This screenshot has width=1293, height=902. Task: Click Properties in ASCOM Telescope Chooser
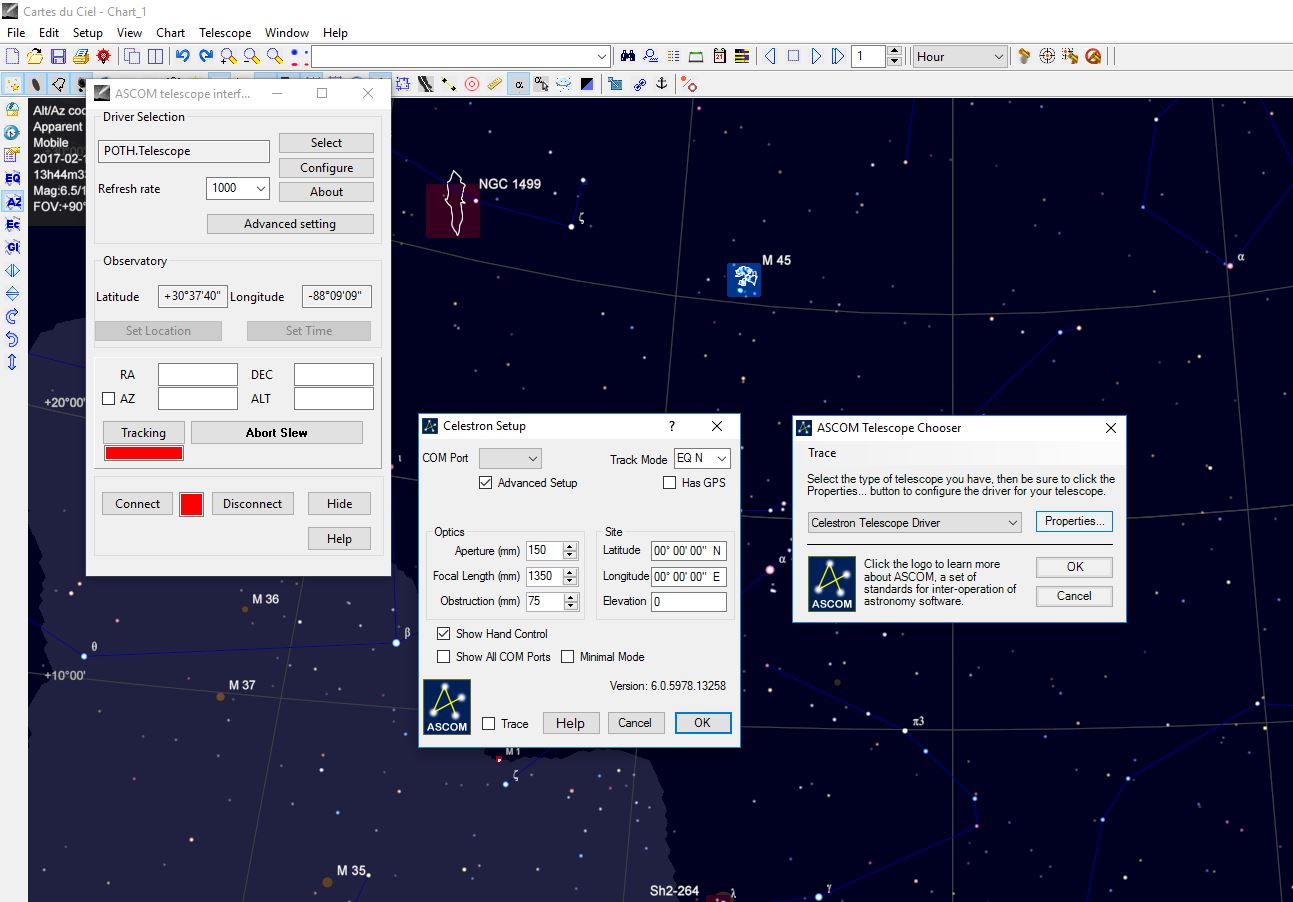[x=1073, y=521]
